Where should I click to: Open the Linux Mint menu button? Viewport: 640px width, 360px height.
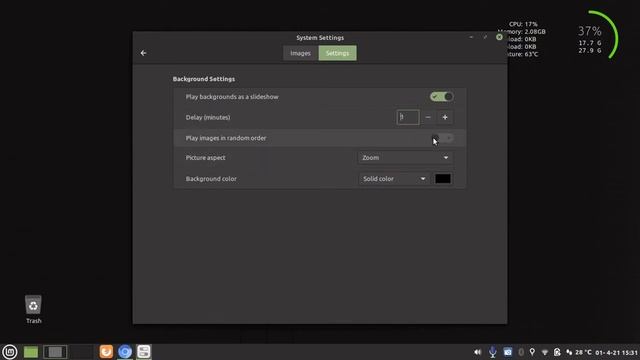click(9, 351)
